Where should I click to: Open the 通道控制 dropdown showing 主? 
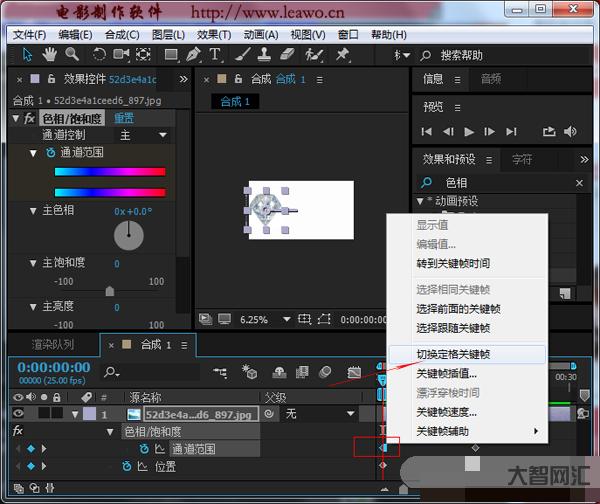coord(145,134)
